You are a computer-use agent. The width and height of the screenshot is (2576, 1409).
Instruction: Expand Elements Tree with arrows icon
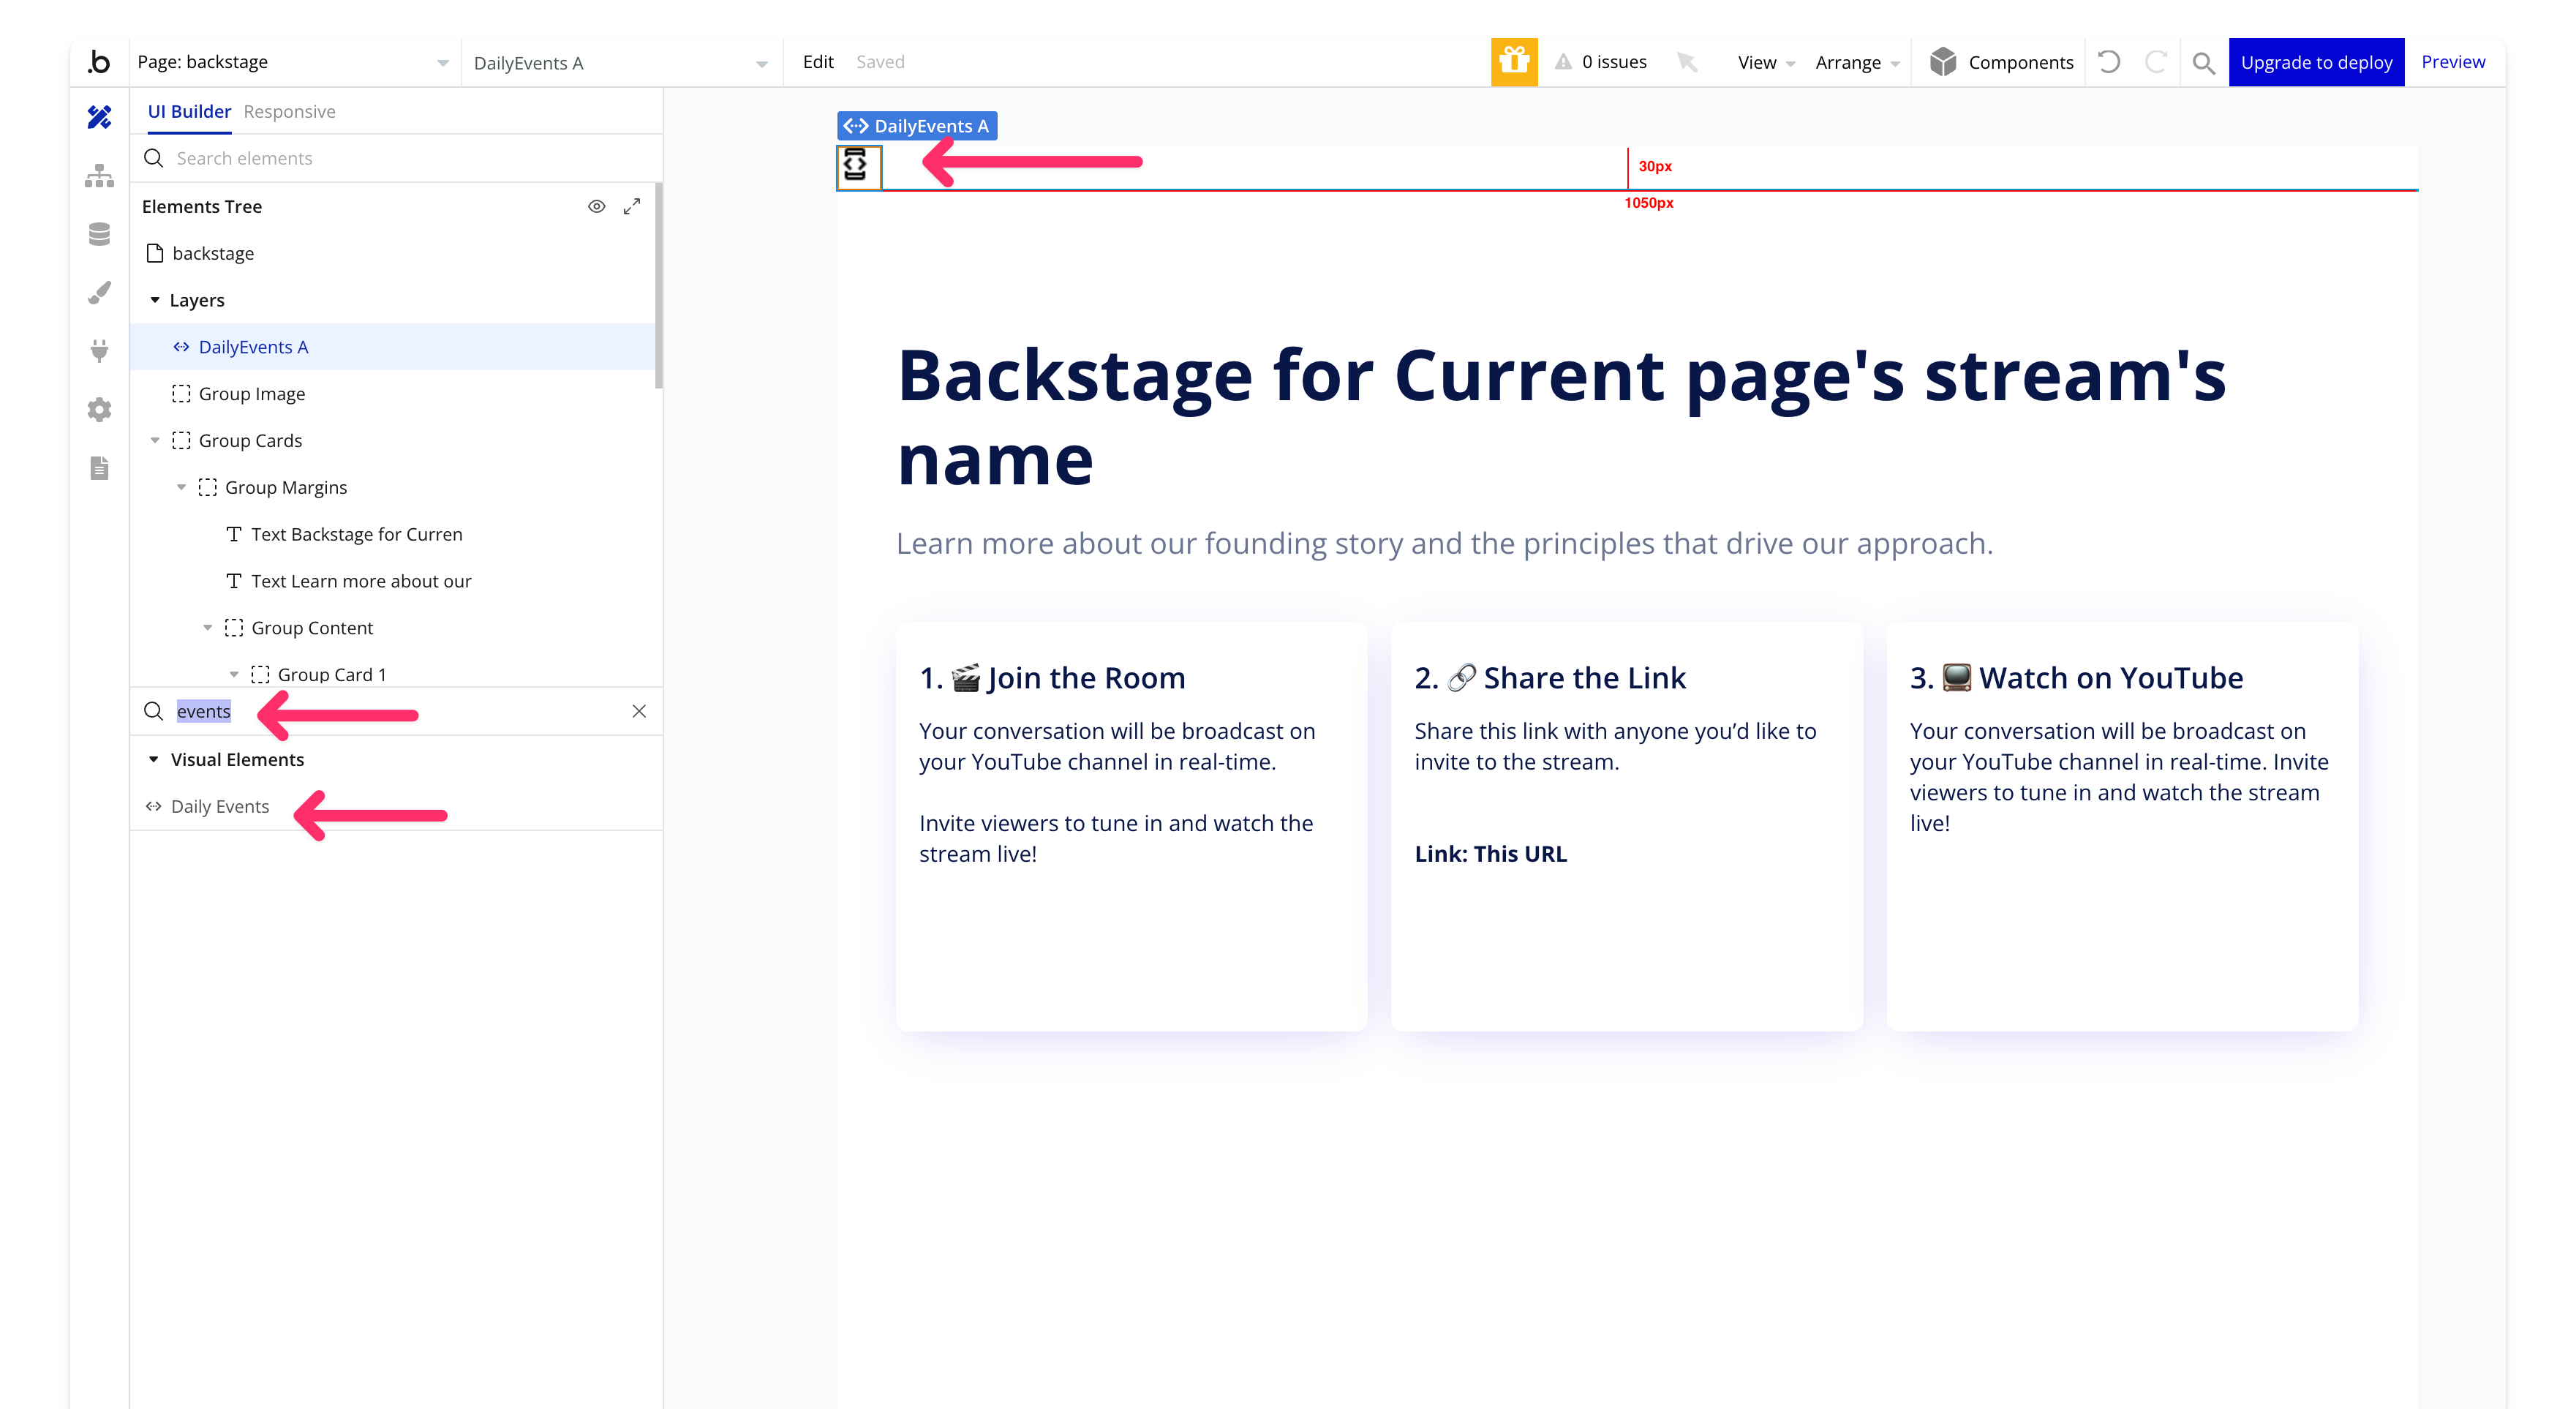[x=632, y=206]
